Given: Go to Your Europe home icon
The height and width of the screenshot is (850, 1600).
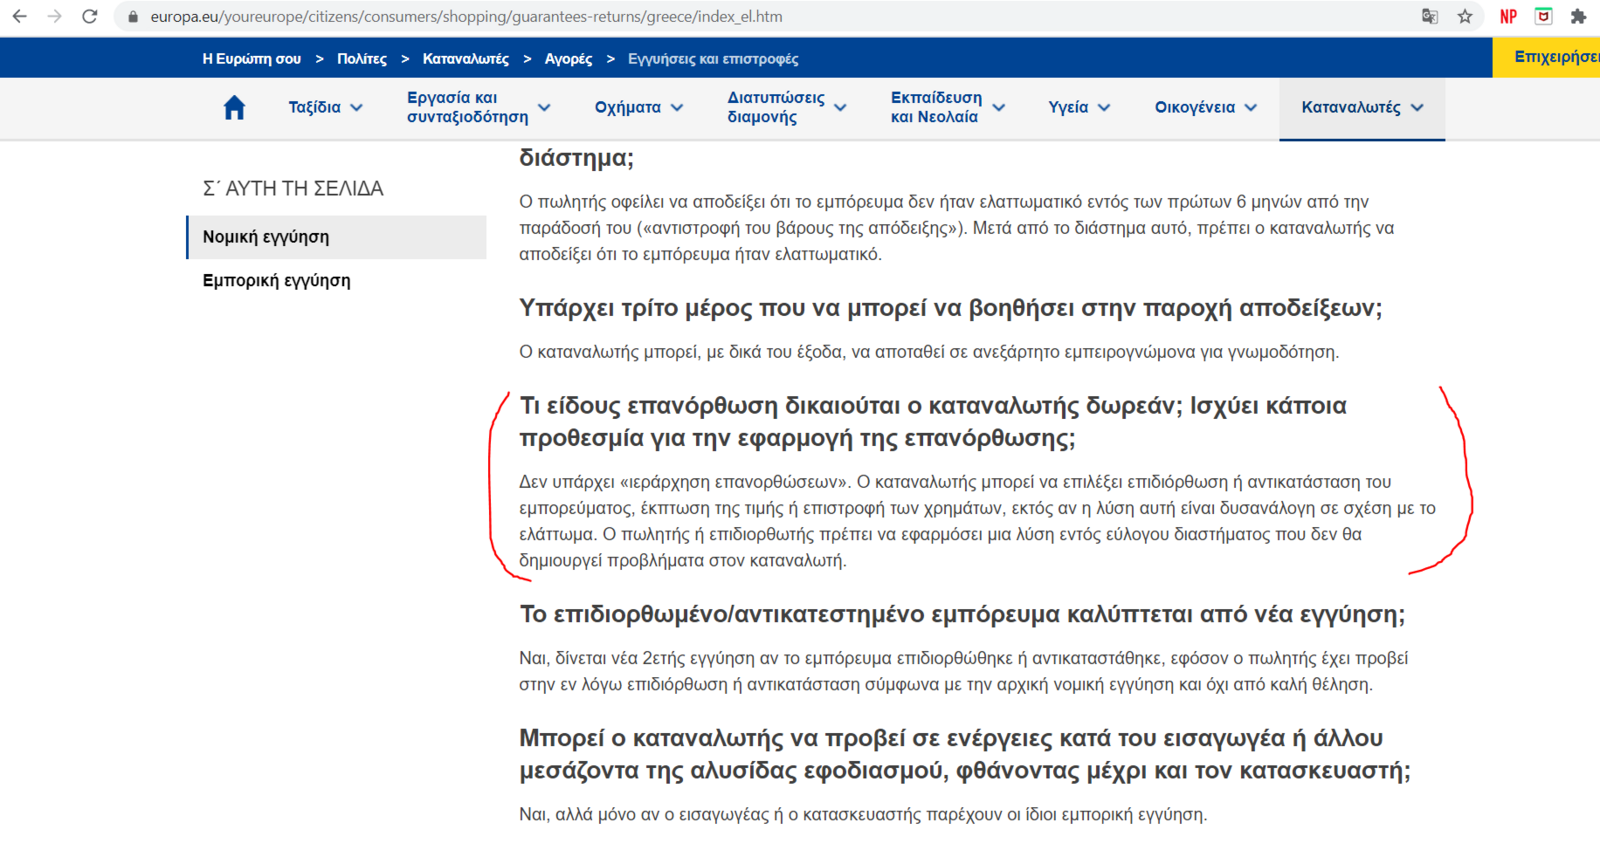Looking at the screenshot, I should click(234, 108).
